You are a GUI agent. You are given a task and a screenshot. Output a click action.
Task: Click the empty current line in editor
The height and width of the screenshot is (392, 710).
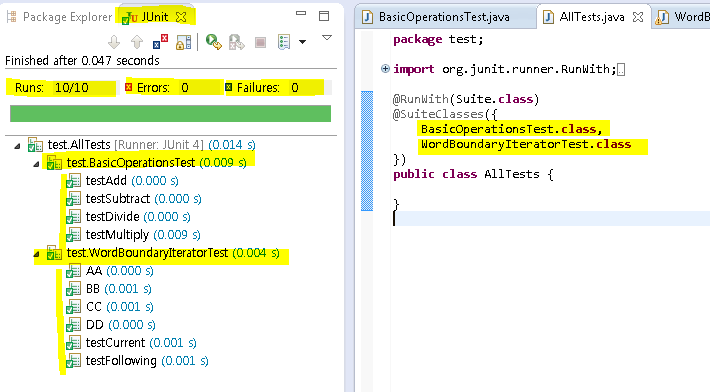(x=552, y=219)
